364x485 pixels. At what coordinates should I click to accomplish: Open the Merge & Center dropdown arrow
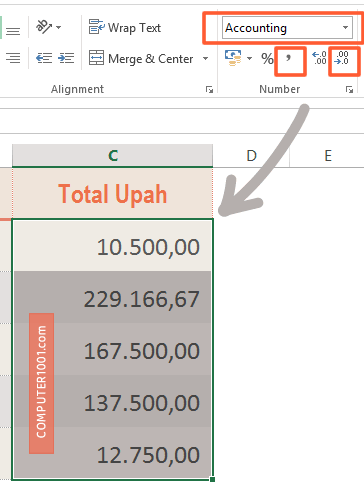point(206,59)
